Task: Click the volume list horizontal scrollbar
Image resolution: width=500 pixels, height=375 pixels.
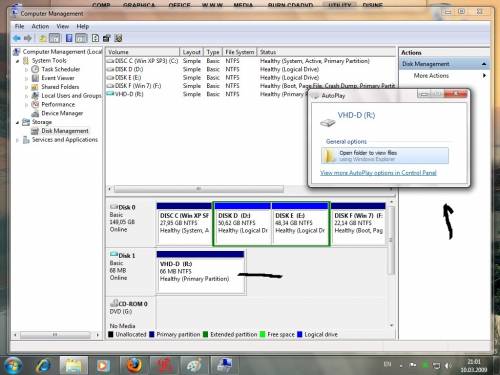Action: click(x=249, y=189)
